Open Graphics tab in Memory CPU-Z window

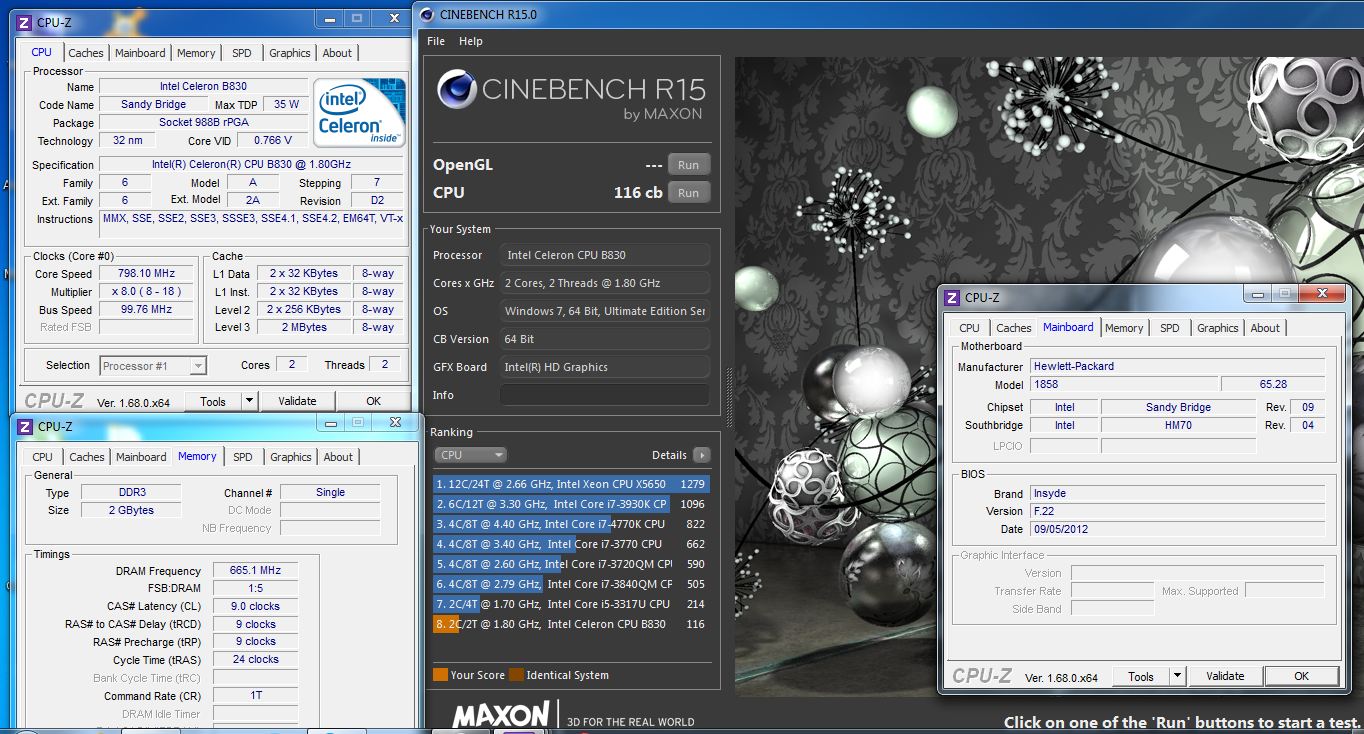point(291,457)
